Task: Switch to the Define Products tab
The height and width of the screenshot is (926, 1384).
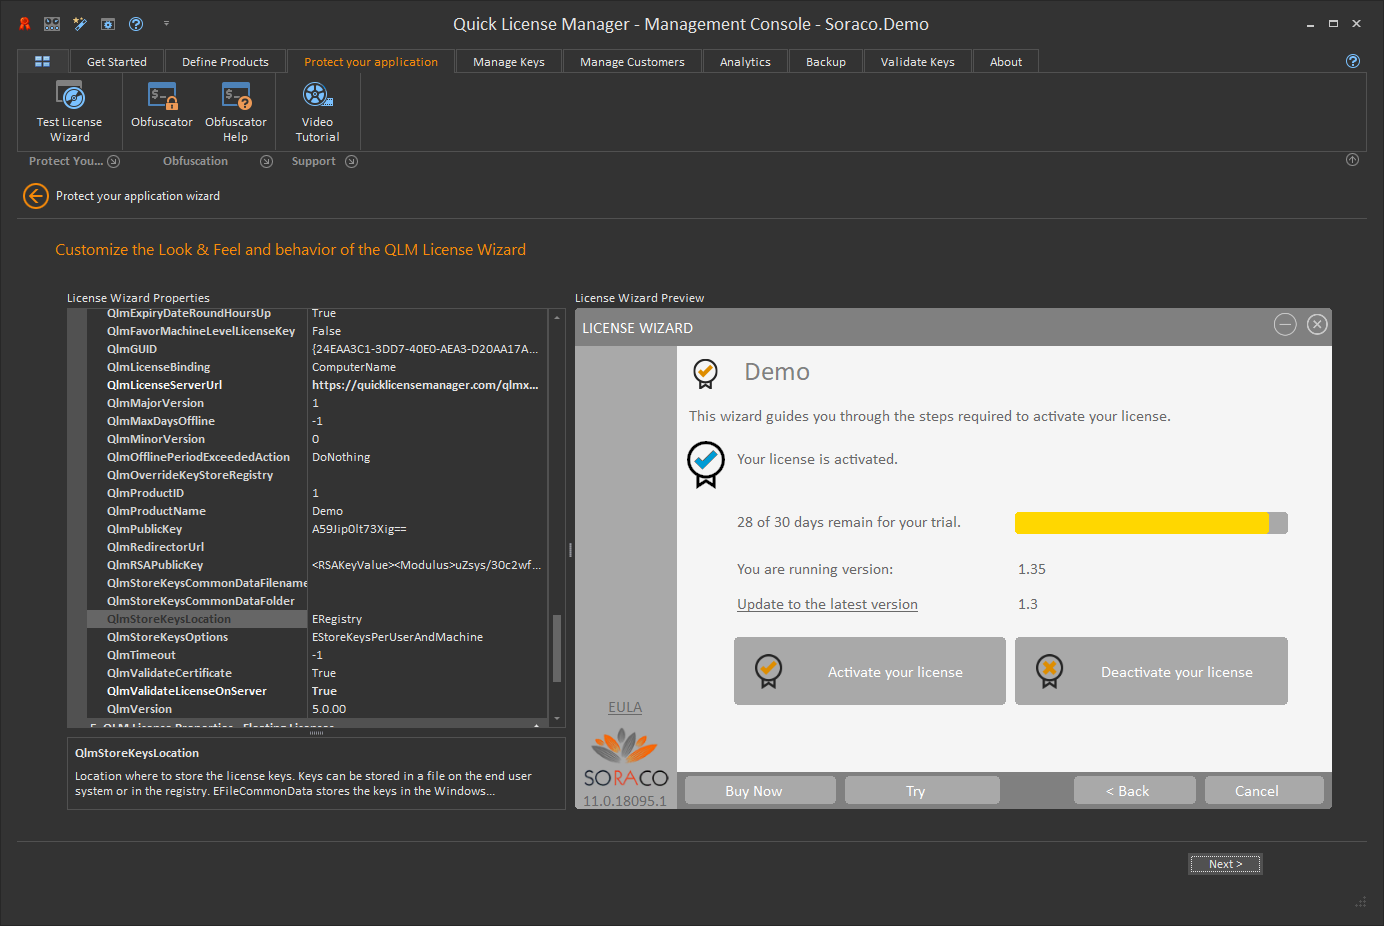Action: (225, 62)
